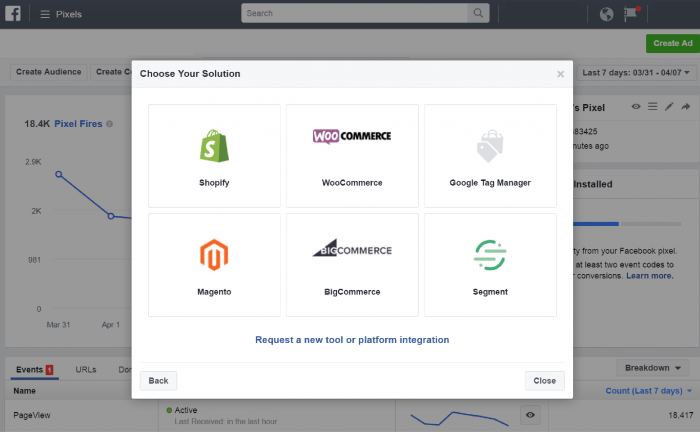Choose the Segment integration card
Screen dimensions: 700x432
[x=490, y=265]
